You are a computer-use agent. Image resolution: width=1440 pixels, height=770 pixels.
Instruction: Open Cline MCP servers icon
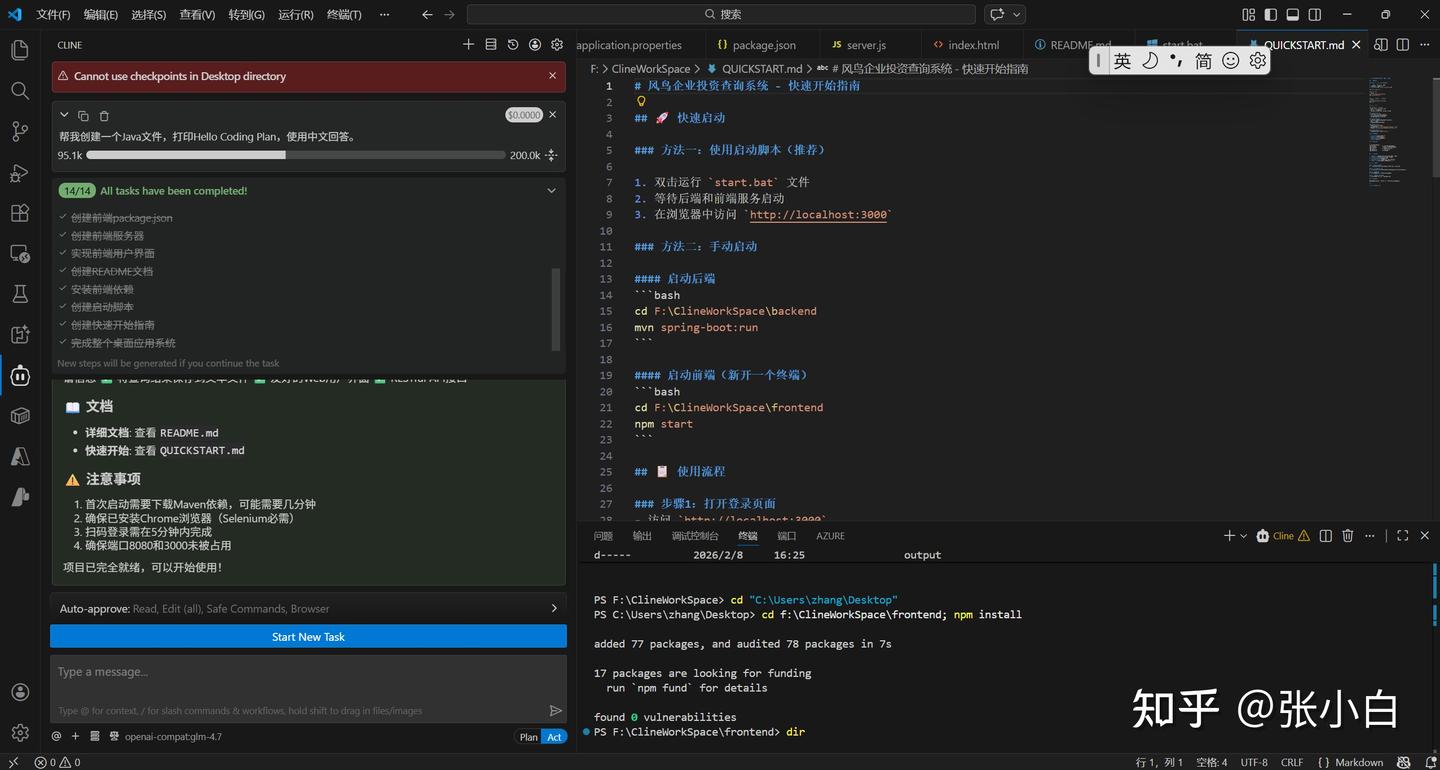point(491,44)
